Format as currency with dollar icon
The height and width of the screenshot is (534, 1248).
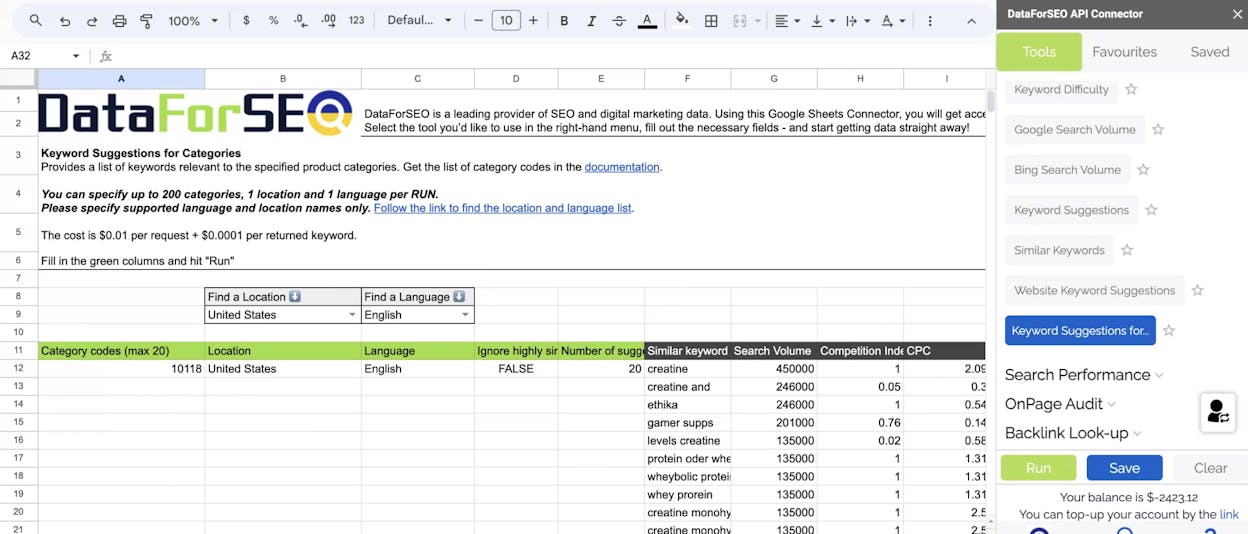[x=246, y=20]
